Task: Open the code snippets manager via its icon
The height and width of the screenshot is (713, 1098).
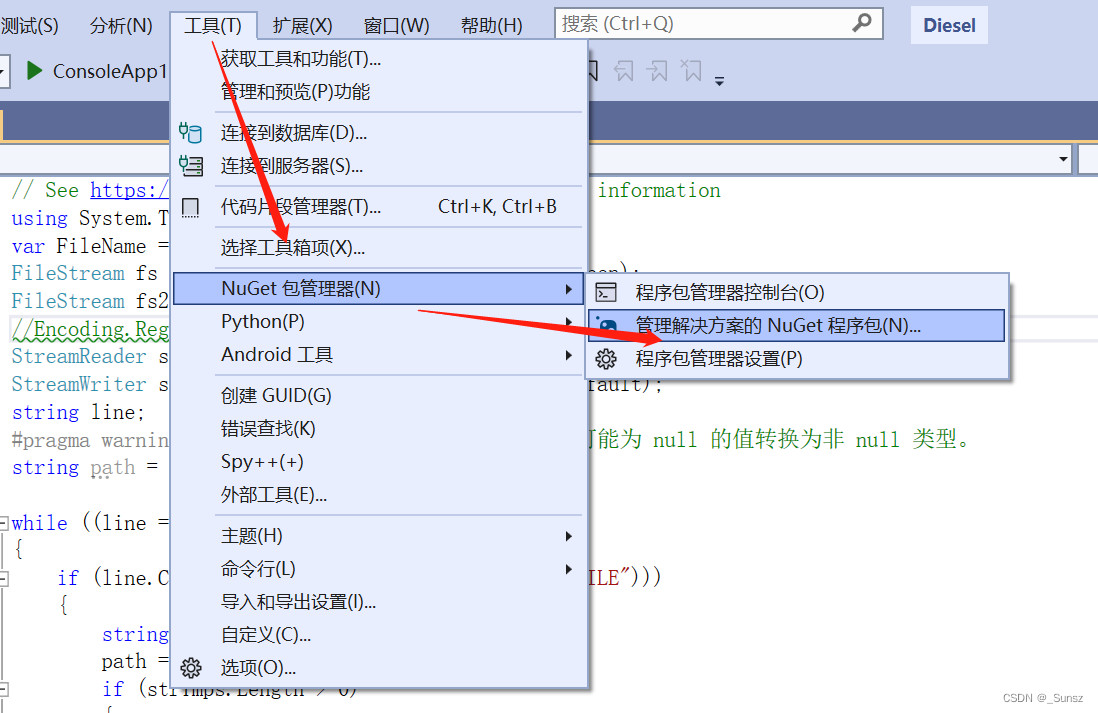Action: tap(190, 206)
